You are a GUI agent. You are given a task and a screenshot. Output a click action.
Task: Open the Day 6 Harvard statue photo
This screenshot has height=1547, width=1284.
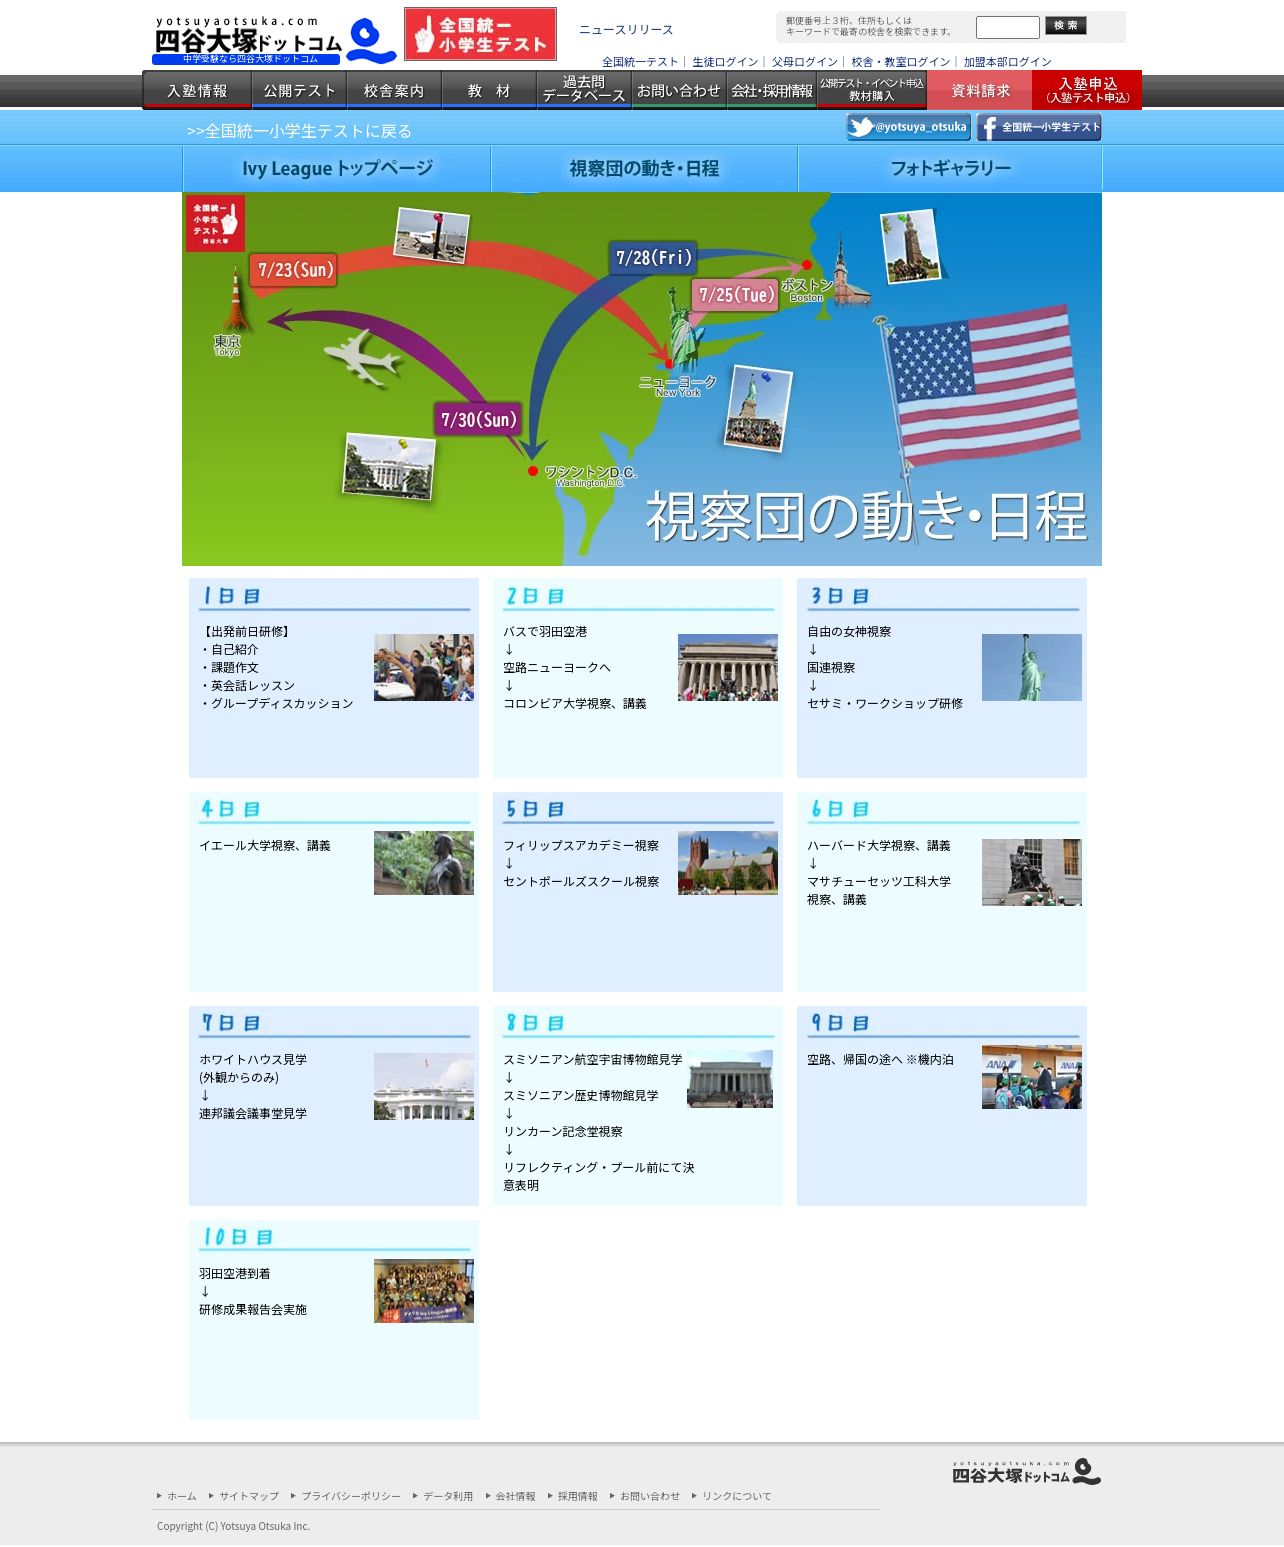click(x=1032, y=872)
